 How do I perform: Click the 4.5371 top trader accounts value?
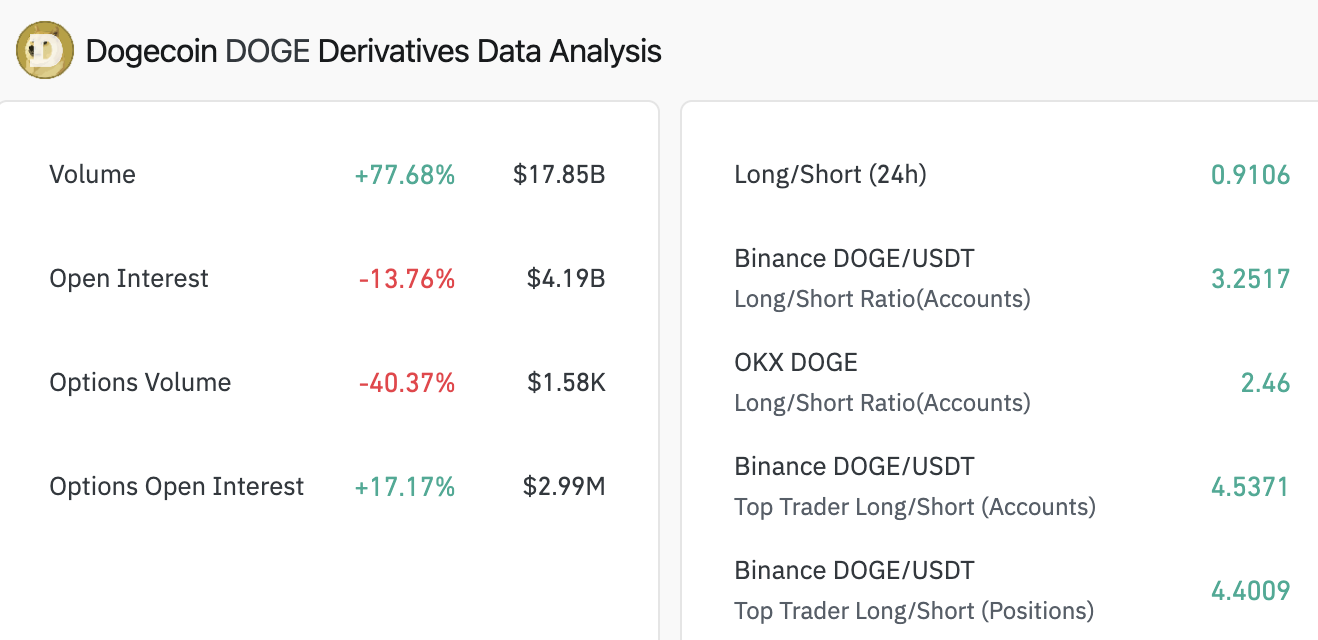(1250, 486)
